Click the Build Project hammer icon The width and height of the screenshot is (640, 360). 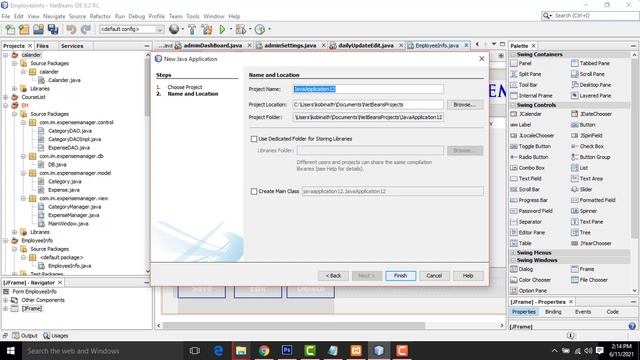pos(192,29)
